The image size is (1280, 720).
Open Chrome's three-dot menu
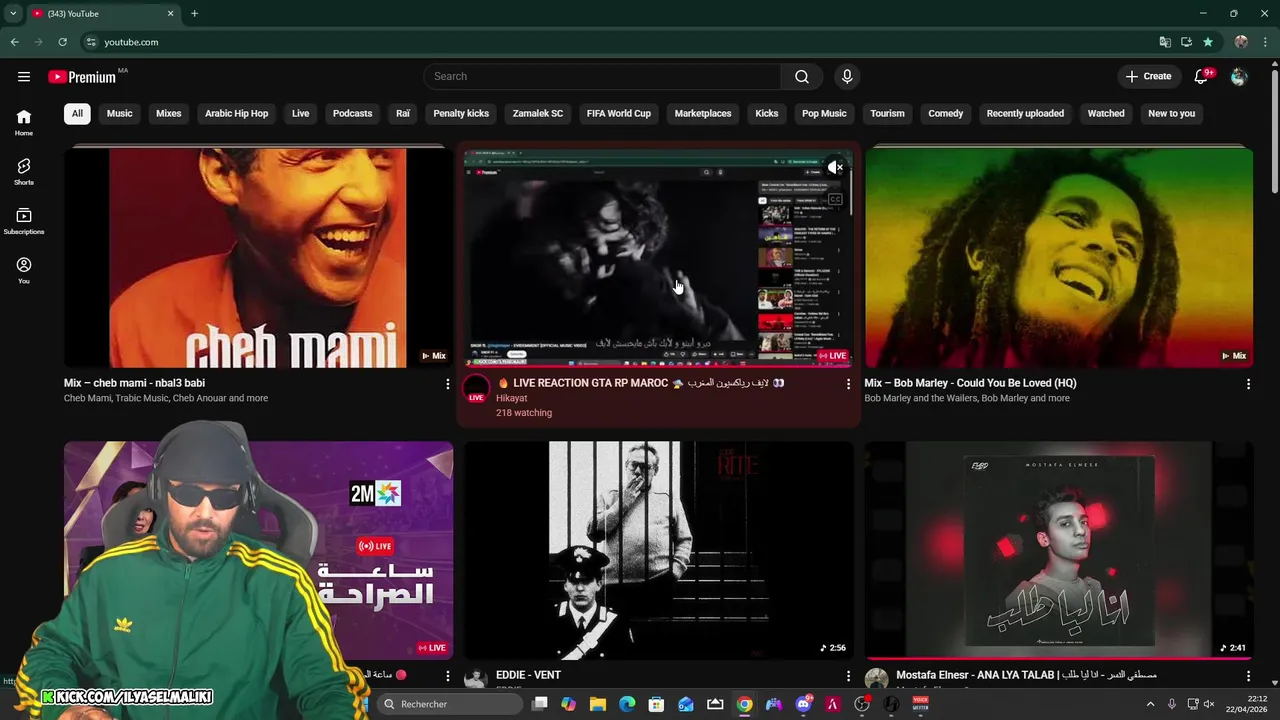click(x=1264, y=42)
